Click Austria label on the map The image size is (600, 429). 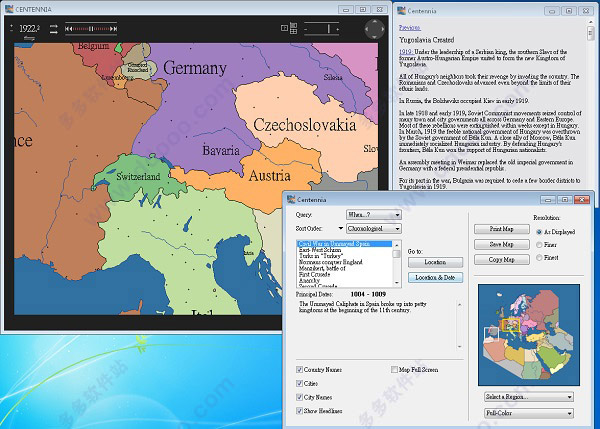(269, 176)
